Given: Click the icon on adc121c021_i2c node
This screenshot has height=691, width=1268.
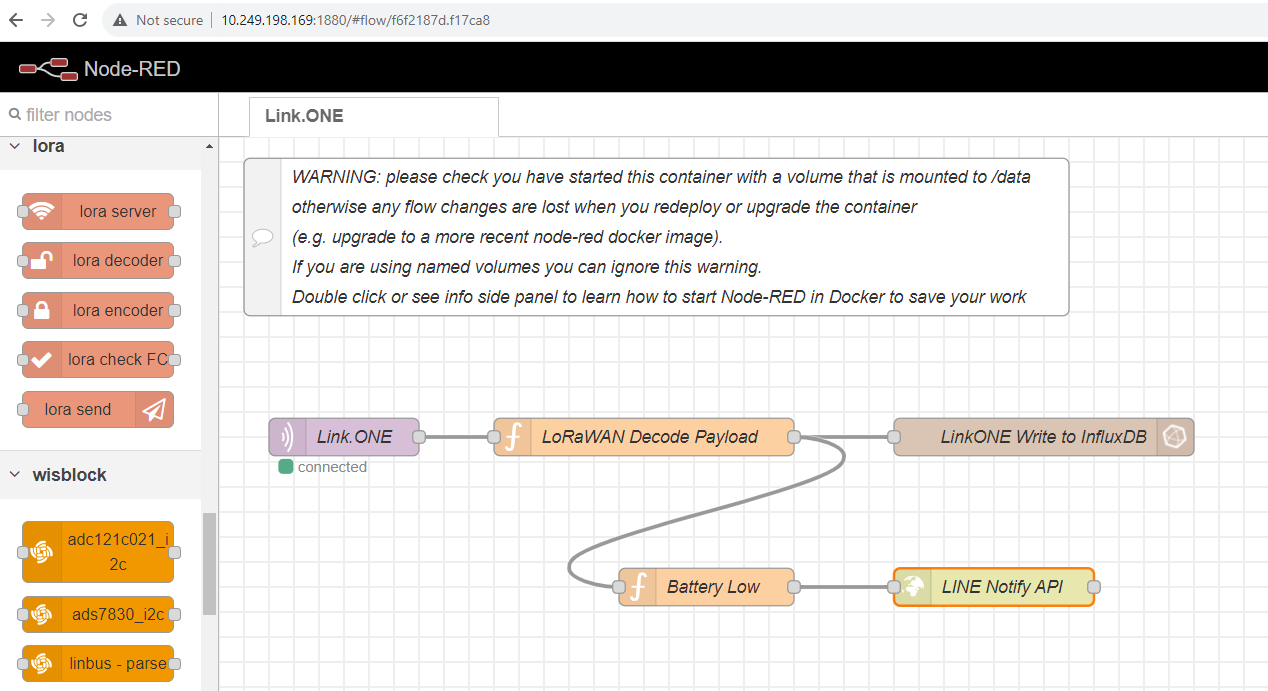Looking at the screenshot, I should pos(41,552).
